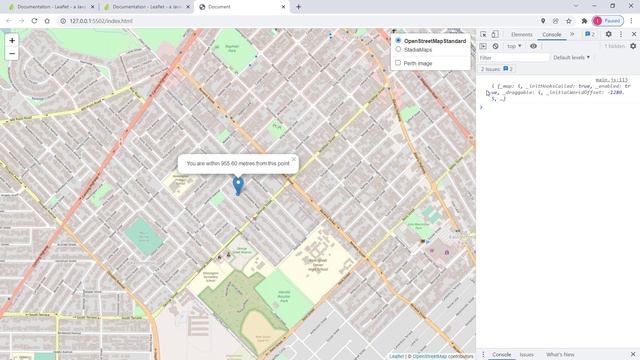Open the drawer three-dot menu
640x360 pixels.
[483, 354]
